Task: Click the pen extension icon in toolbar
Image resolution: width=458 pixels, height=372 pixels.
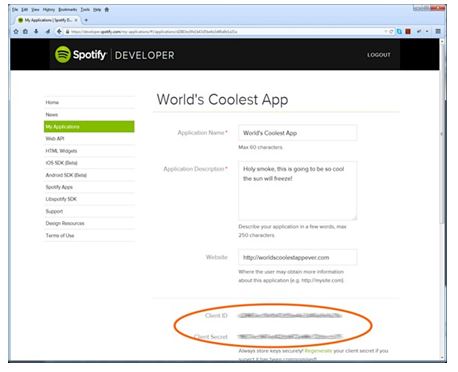Action: coord(419,31)
